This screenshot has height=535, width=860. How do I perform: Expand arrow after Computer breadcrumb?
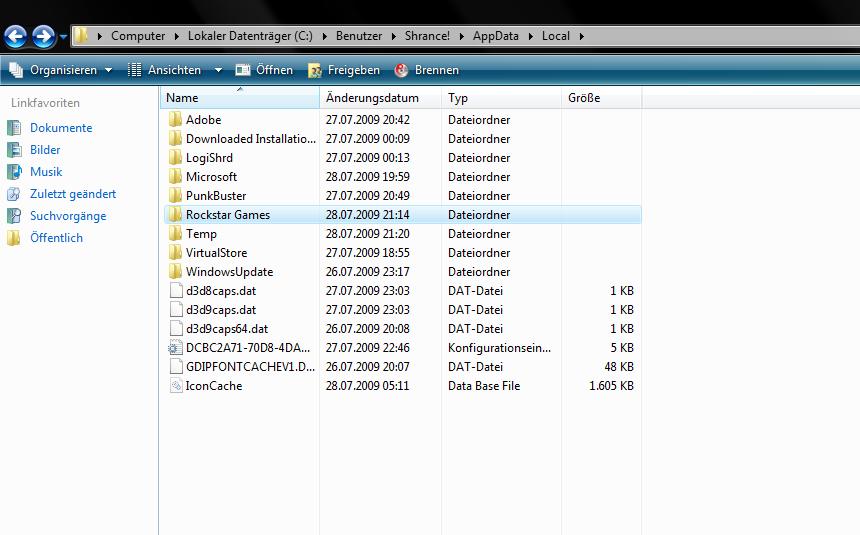tap(177, 37)
